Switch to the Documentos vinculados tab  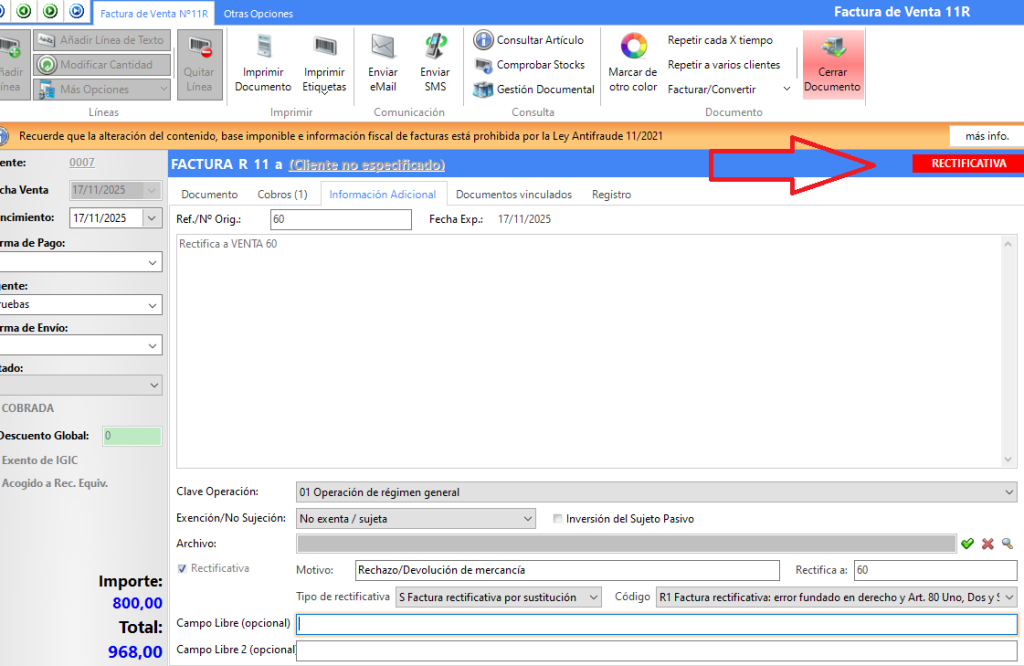(x=513, y=195)
